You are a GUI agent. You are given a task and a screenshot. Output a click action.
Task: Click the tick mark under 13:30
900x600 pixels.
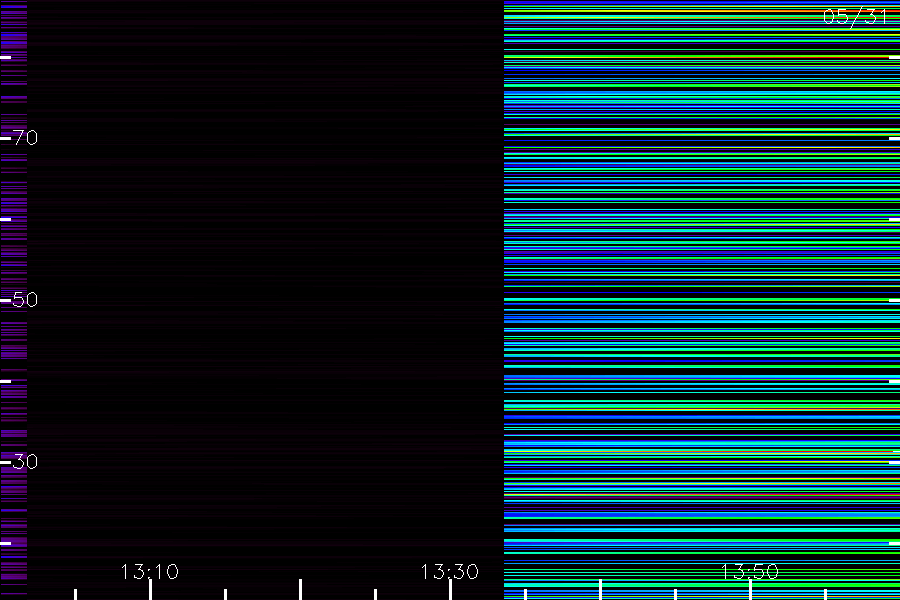pyautogui.click(x=451, y=590)
